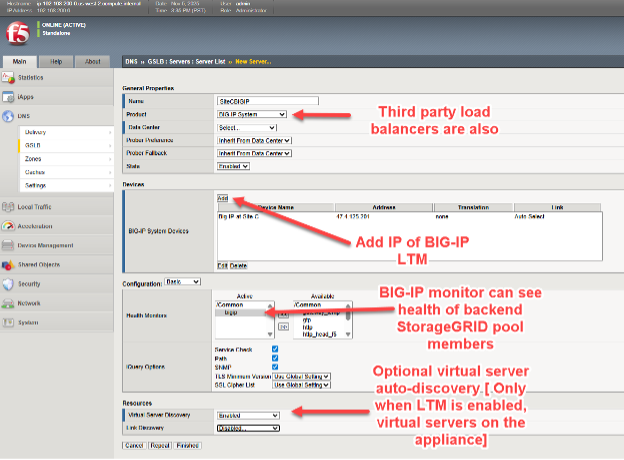Click the Local Traffic menu label
Screen dimensions: 624x460
click(x=34, y=207)
